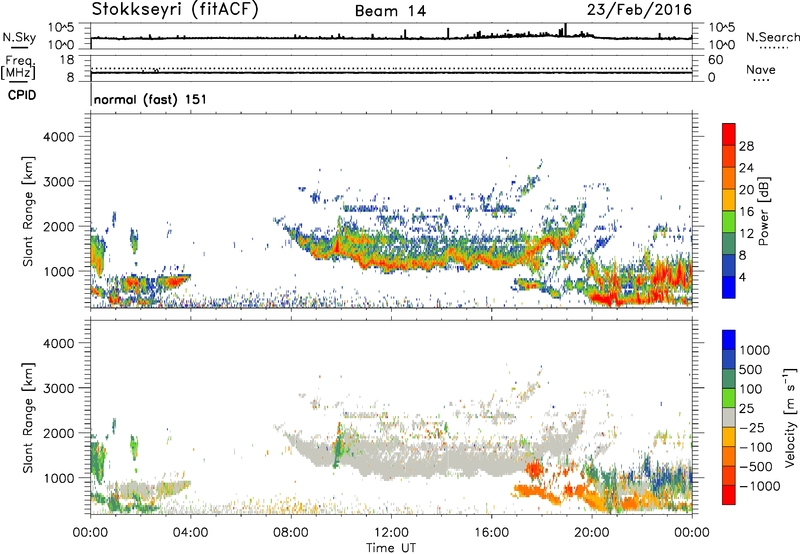The width and height of the screenshot is (800, 554).
Task: Select the '3000' tick on power panel axis
Action: click(58, 182)
